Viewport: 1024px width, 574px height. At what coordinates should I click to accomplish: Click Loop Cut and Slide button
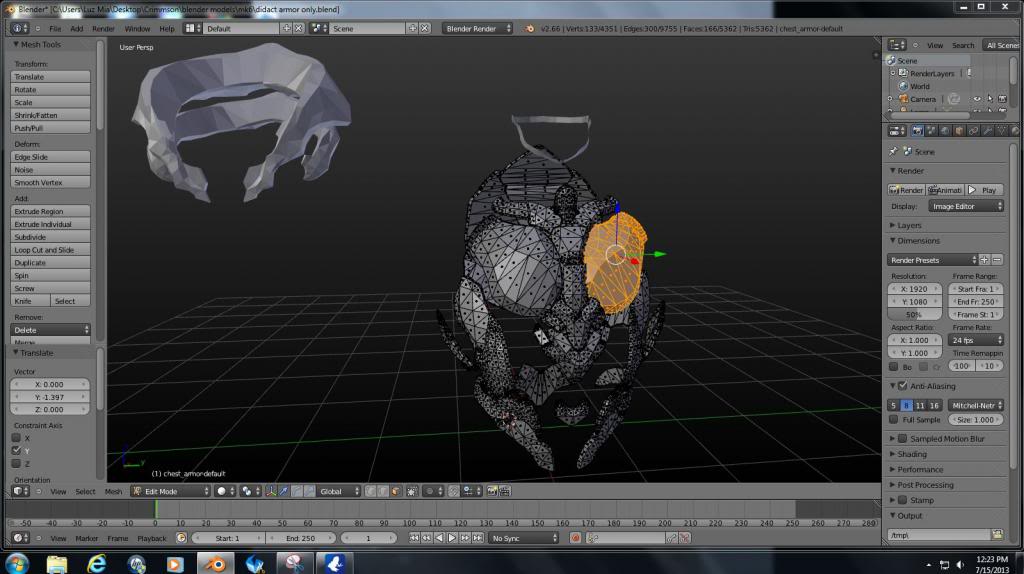50,250
